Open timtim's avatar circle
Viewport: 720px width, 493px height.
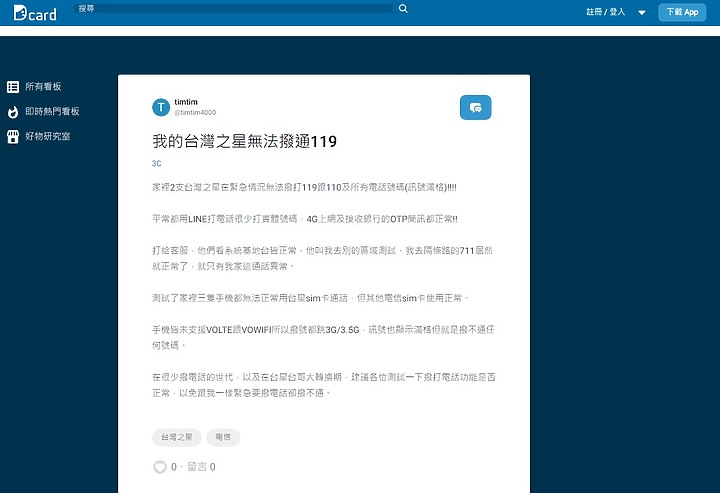161,107
